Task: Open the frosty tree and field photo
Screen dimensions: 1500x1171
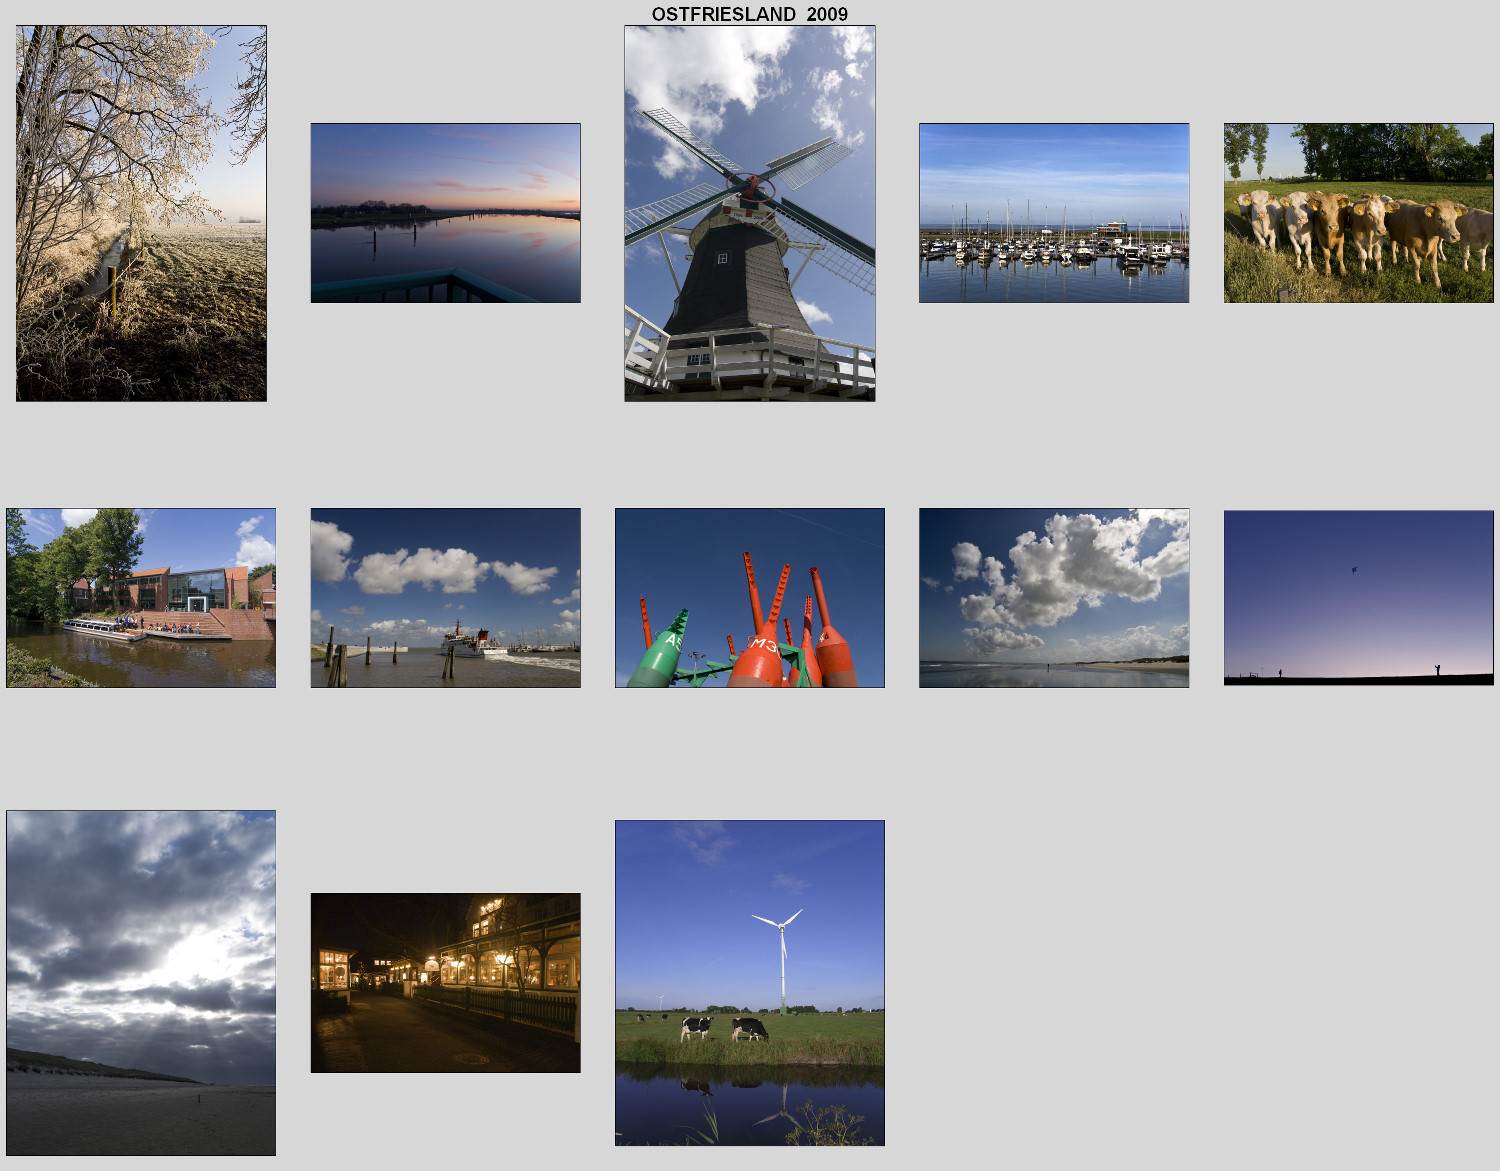Action: 141,213
